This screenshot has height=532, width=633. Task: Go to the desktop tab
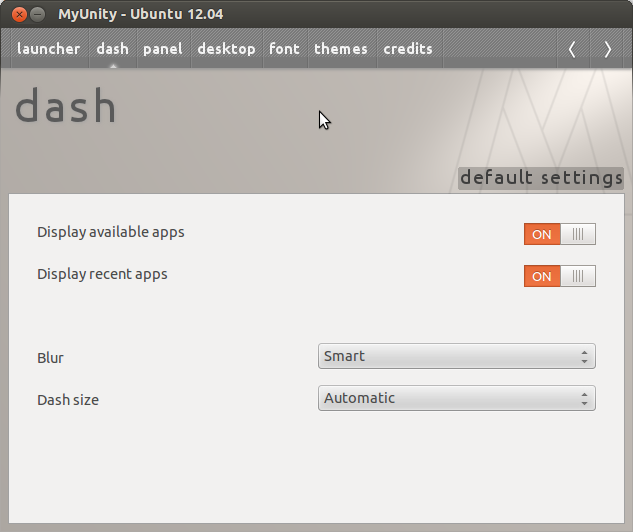226,49
